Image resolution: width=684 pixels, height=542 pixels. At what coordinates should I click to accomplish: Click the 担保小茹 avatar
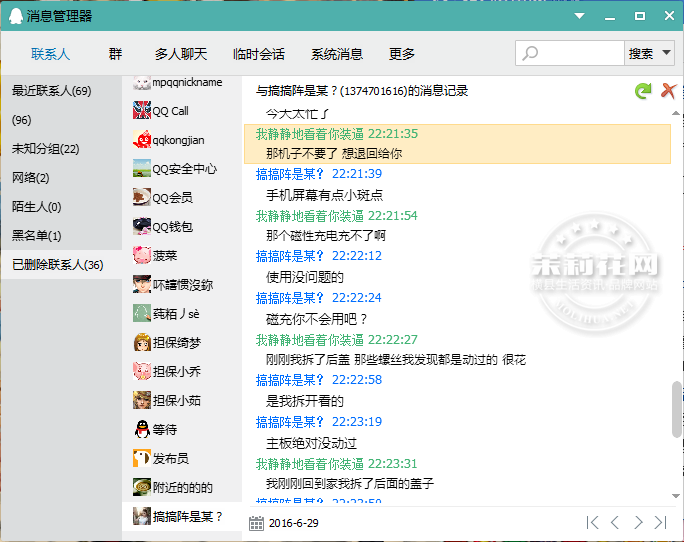[142, 400]
